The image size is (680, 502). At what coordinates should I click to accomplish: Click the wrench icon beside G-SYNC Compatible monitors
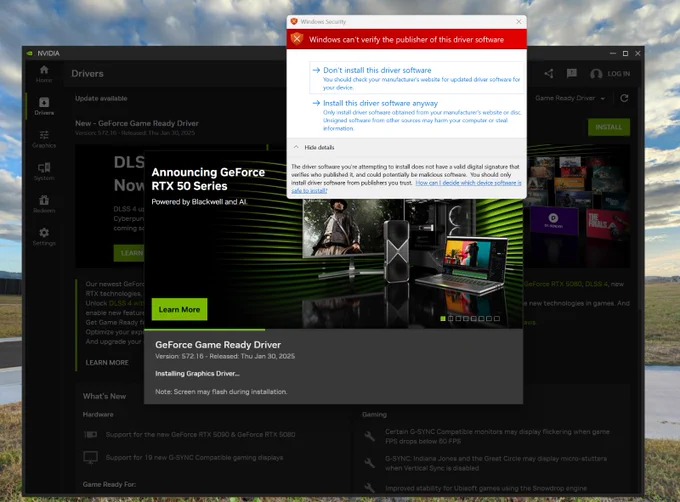pos(369,436)
